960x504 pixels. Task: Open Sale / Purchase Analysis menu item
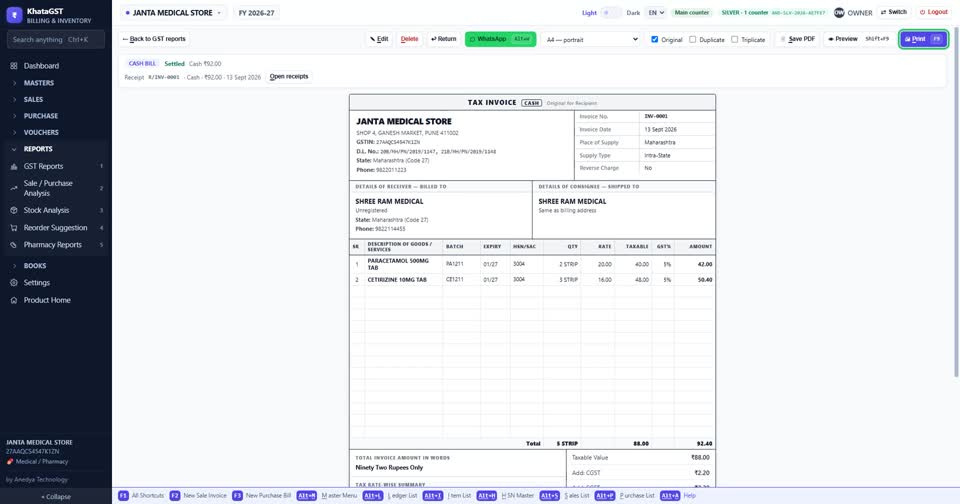55,188
